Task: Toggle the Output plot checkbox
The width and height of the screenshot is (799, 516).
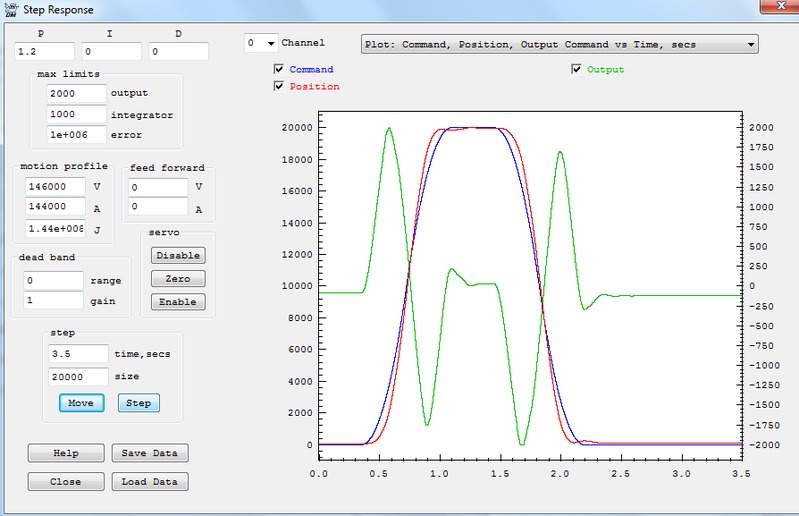Action: tap(576, 70)
